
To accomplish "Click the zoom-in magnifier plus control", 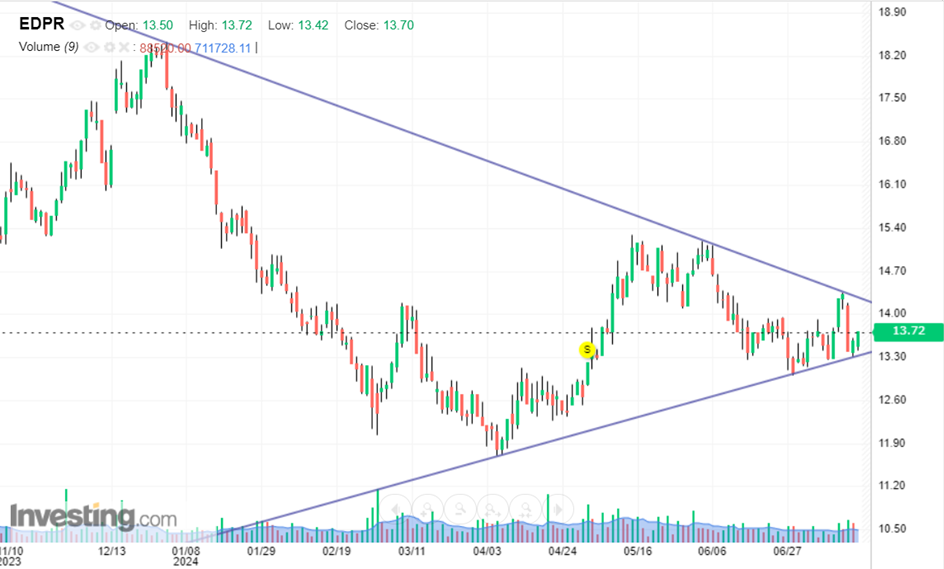I will coord(427,509).
